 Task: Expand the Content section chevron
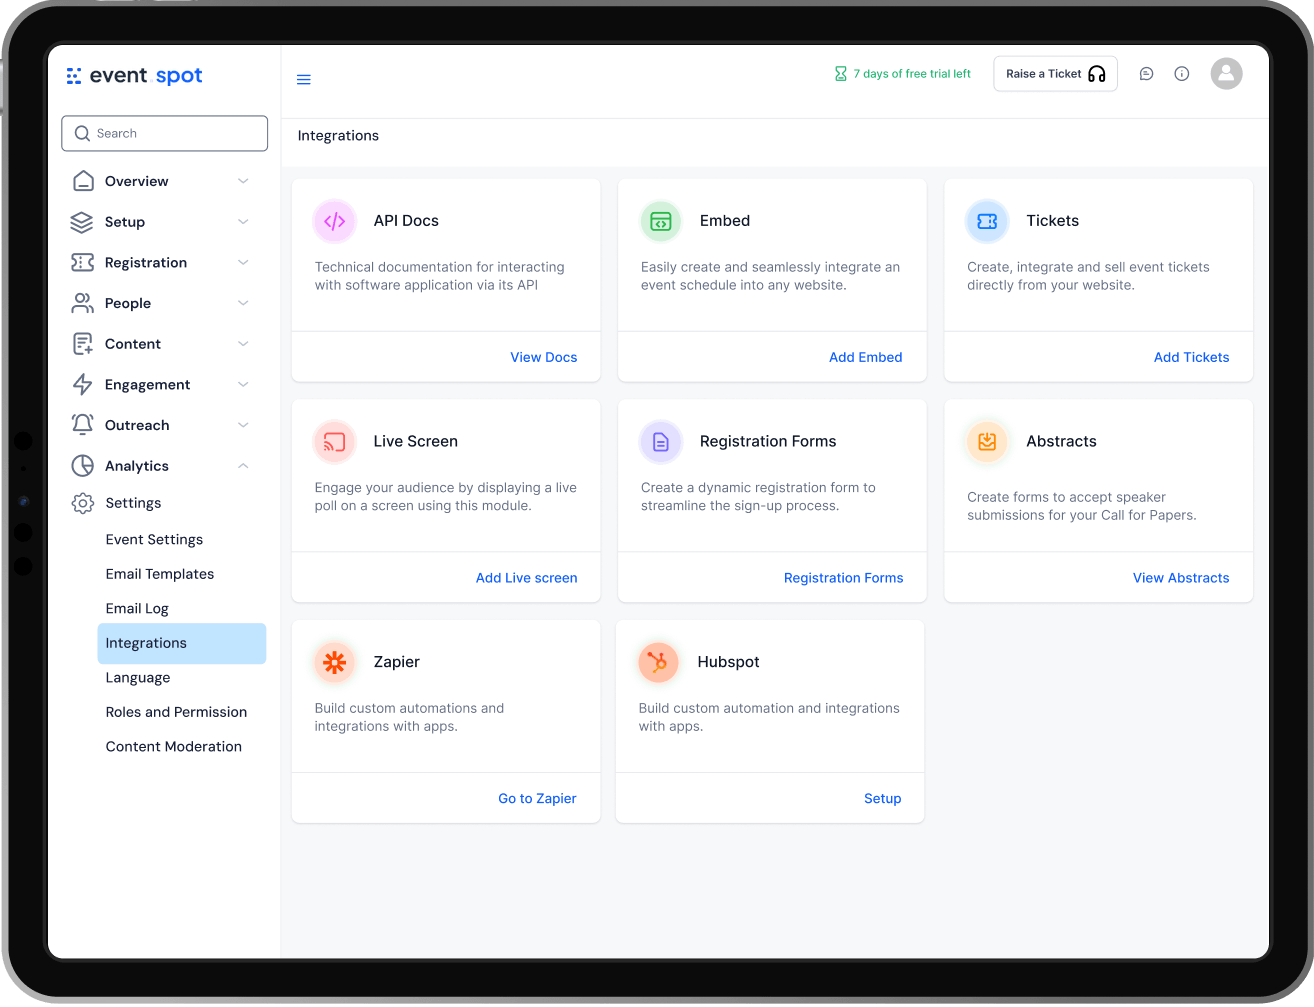point(243,344)
